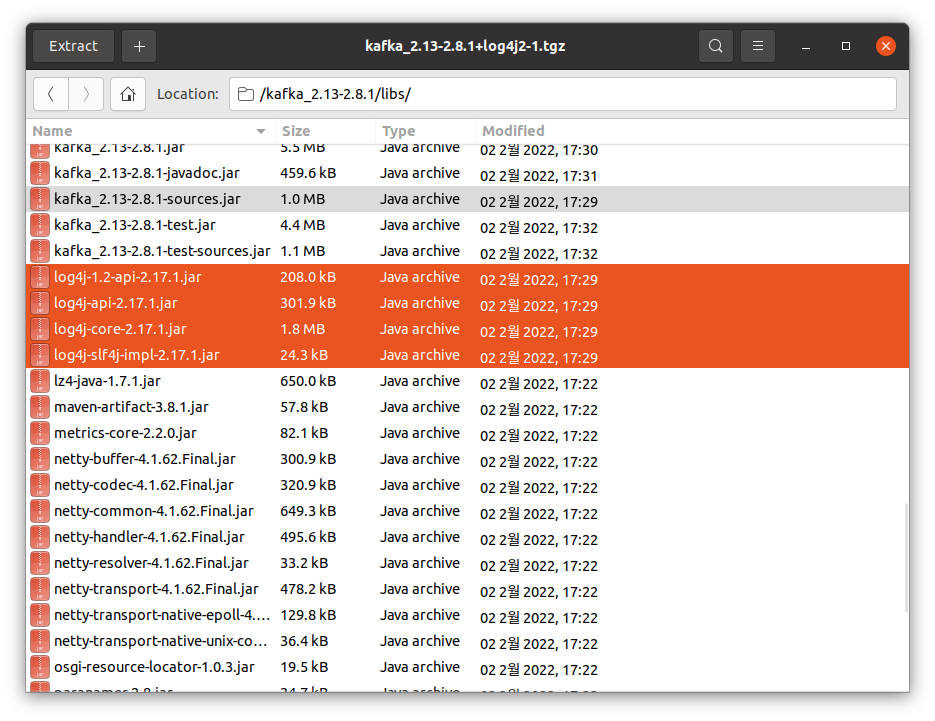
Task: Click the Extract button
Action: 73,46
